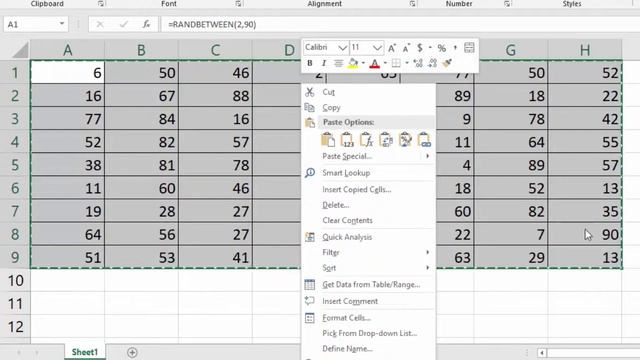Center align text using mini toolbar

pyautogui.click(x=338, y=63)
